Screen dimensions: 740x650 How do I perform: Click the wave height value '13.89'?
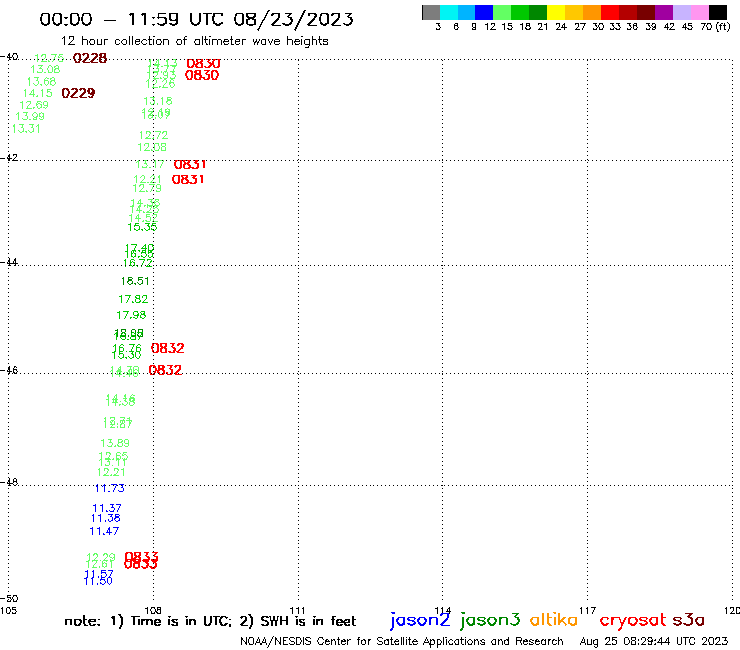tap(115, 443)
